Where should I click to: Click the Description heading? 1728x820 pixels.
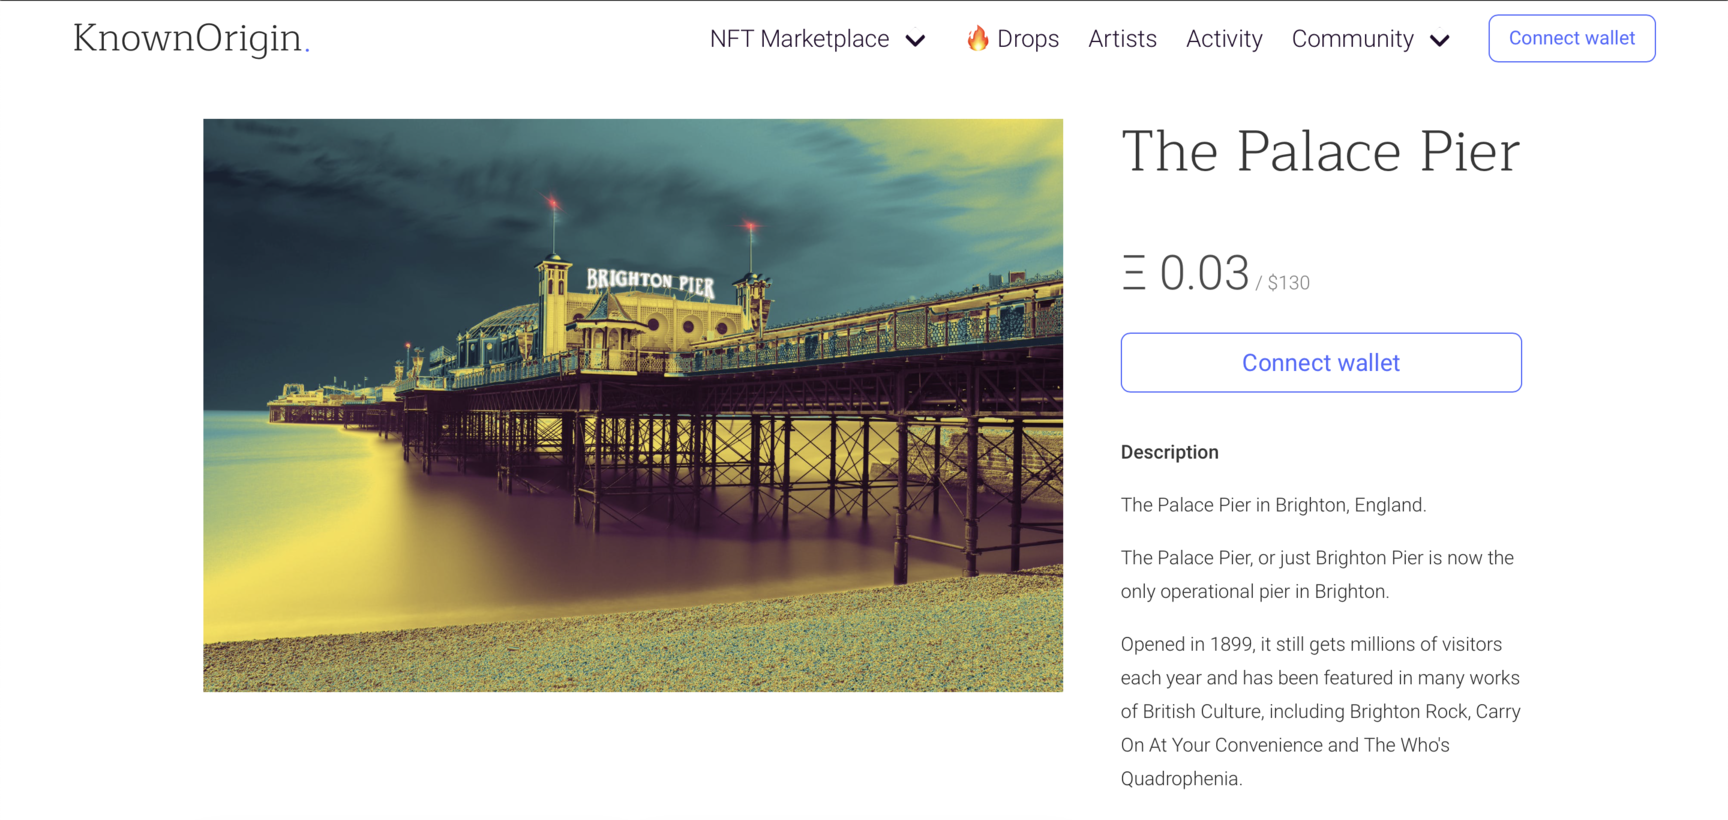point(1169,452)
